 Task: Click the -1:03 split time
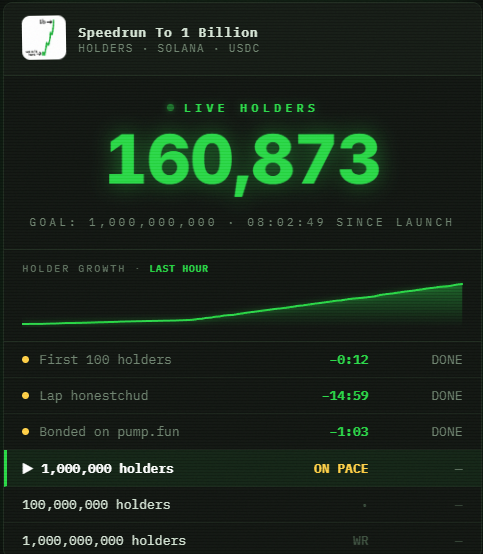coord(349,432)
